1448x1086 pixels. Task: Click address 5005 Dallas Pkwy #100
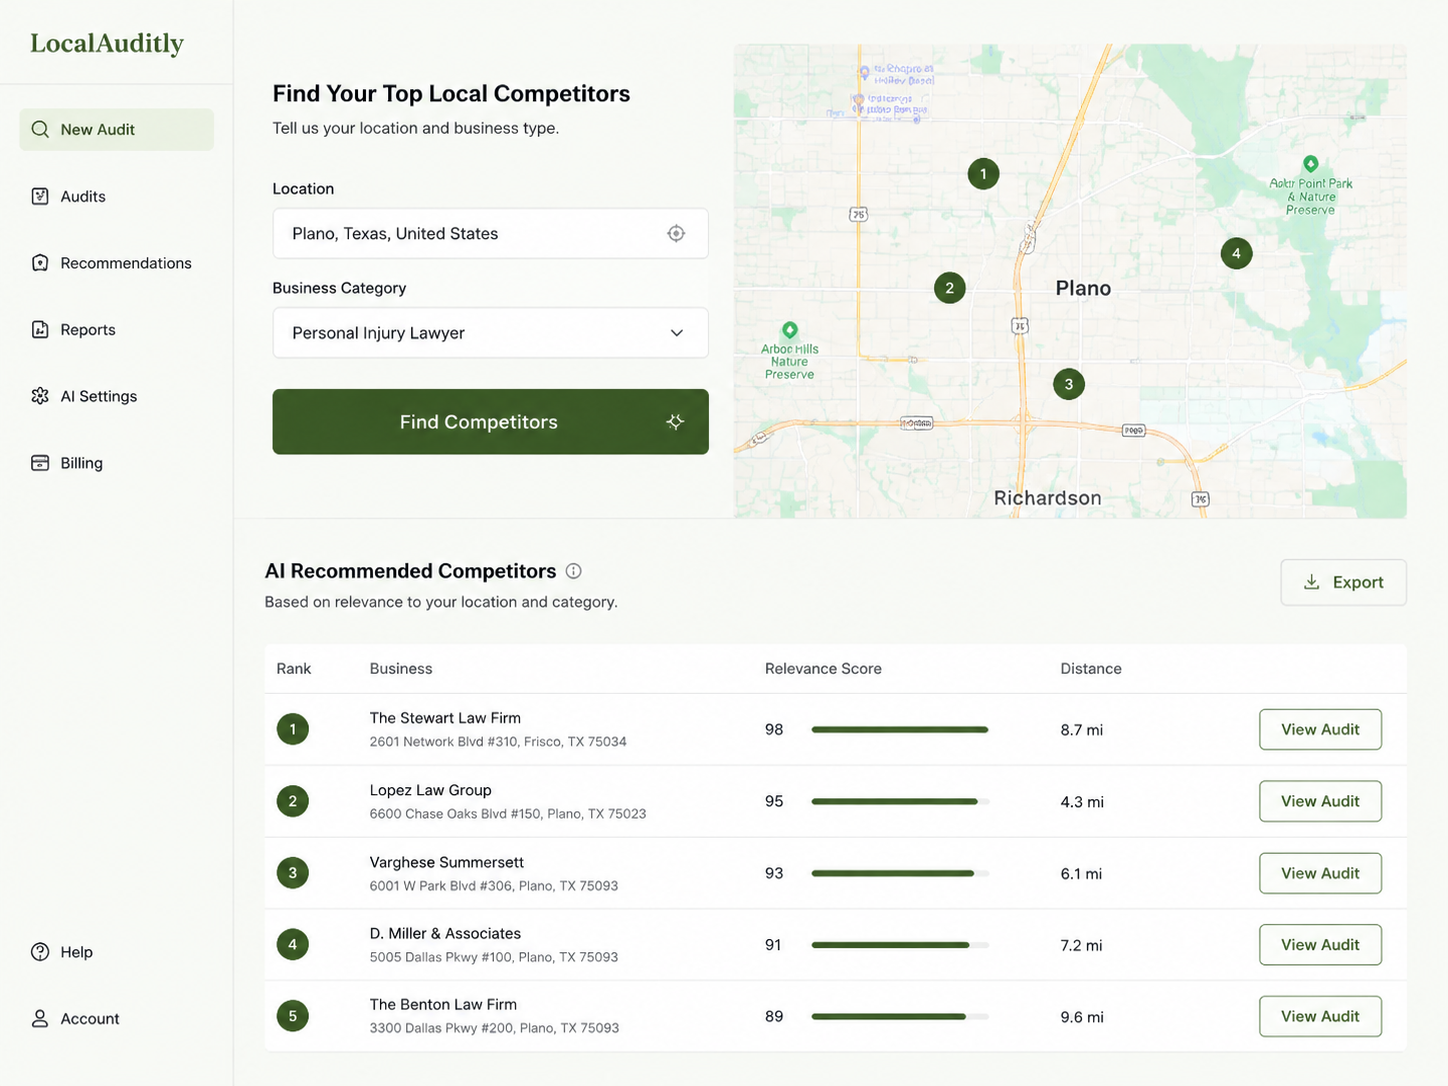pos(494,957)
